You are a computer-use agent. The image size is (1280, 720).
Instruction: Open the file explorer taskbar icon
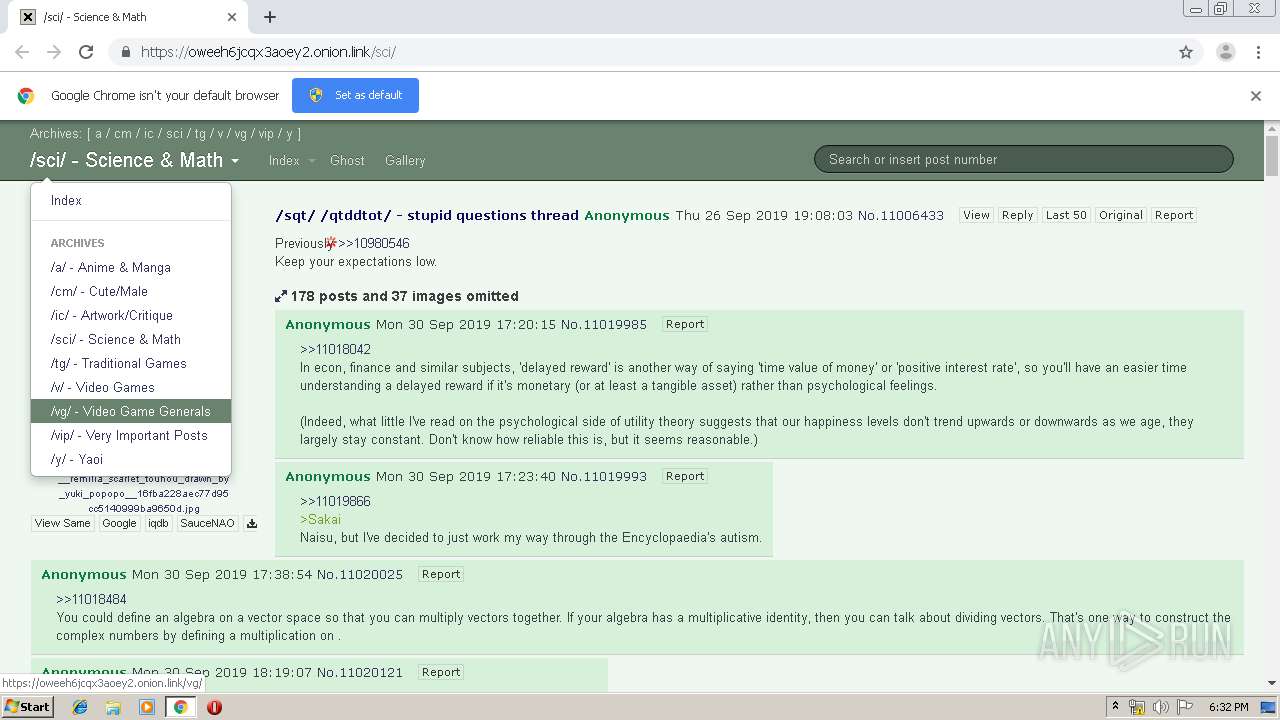pos(113,707)
